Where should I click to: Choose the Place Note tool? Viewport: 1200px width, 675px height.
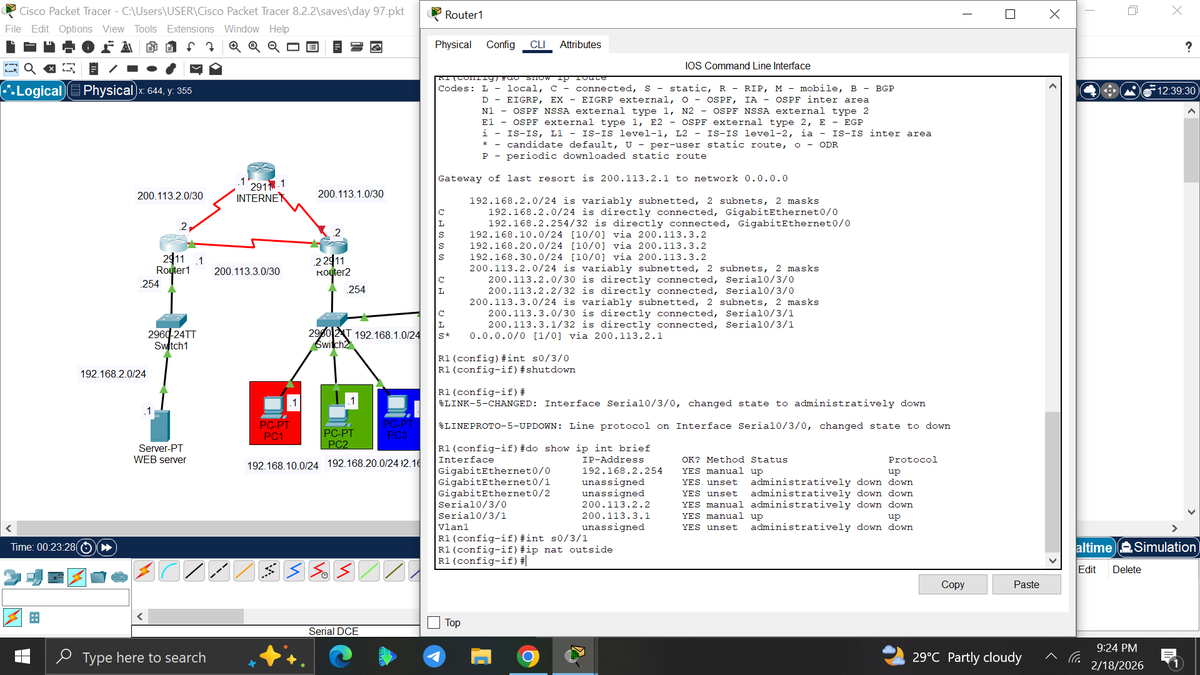92,69
